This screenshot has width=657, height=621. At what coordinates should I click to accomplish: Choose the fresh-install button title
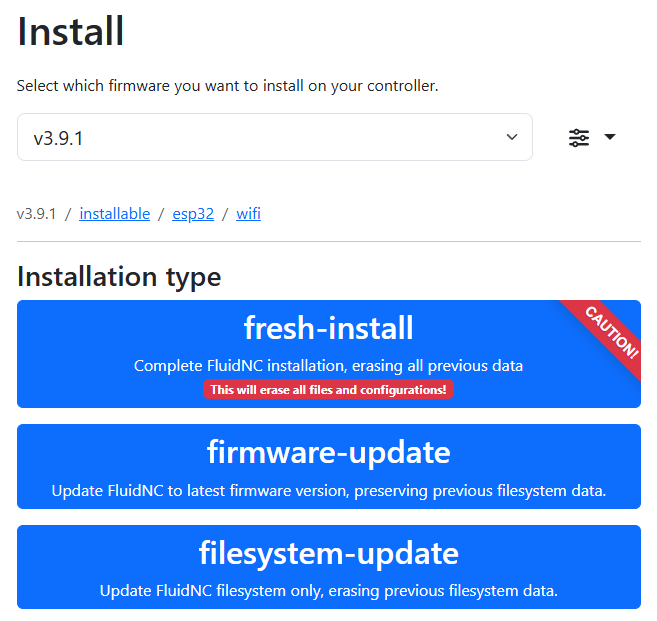tap(328, 328)
